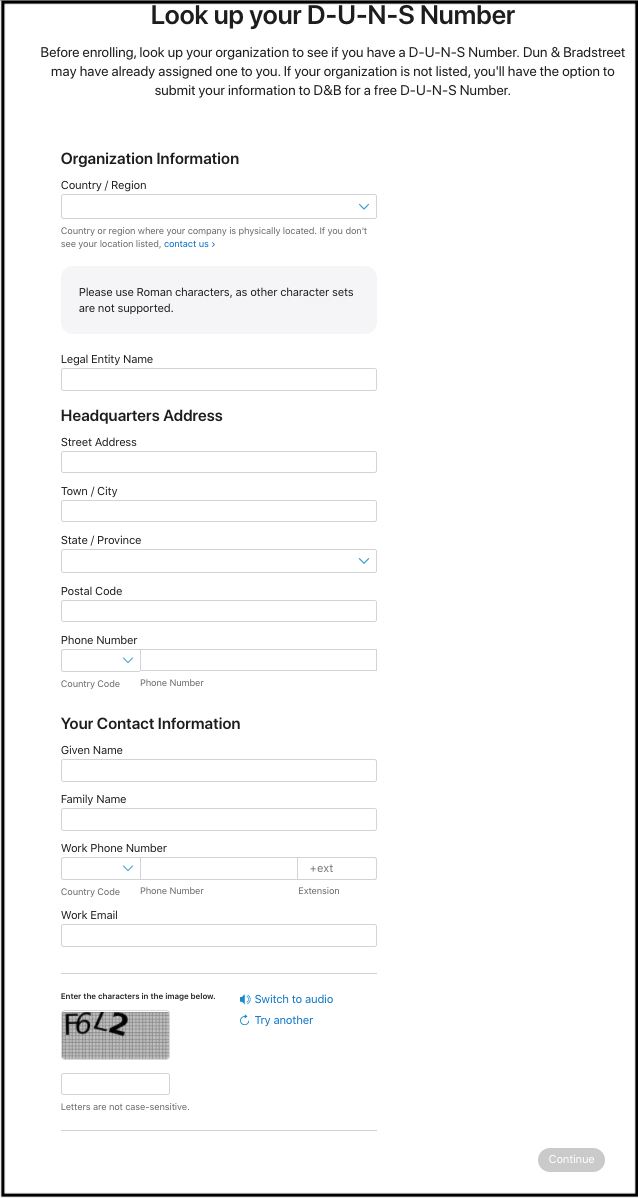638x1198 pixels.
Task: Click the Try another link
Action: 284,1020
